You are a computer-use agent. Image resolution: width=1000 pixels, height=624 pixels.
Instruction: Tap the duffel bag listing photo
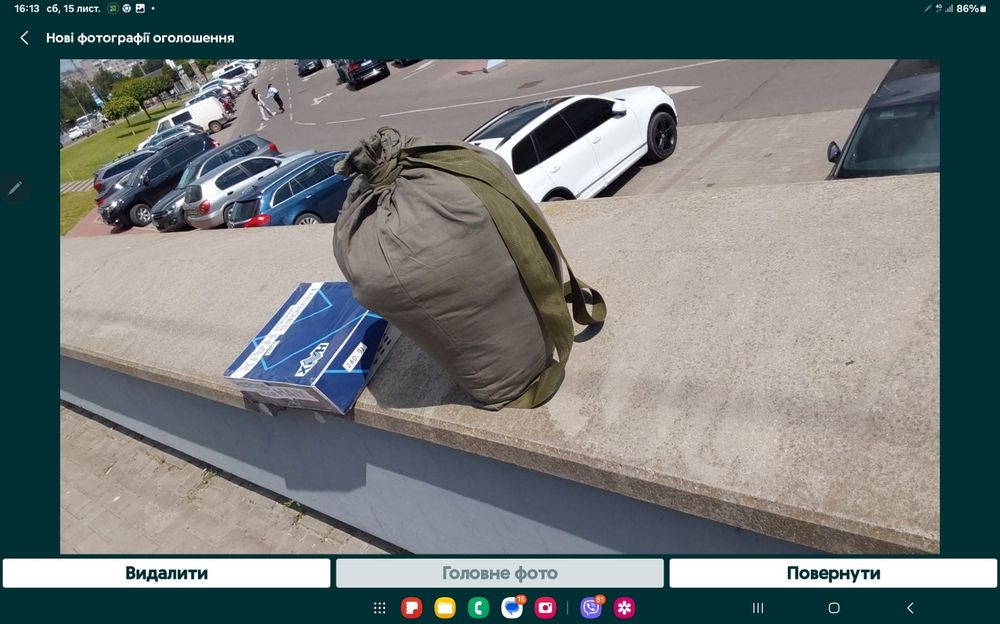(x=499, y=306)
